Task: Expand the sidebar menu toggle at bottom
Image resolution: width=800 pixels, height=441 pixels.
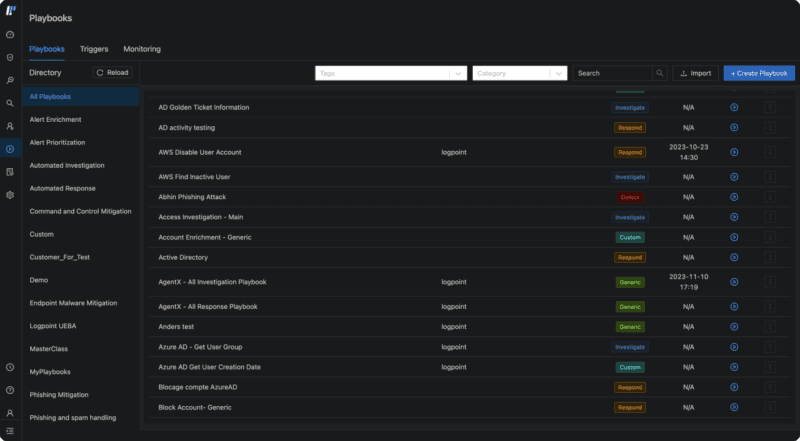Action: [10, 430]
